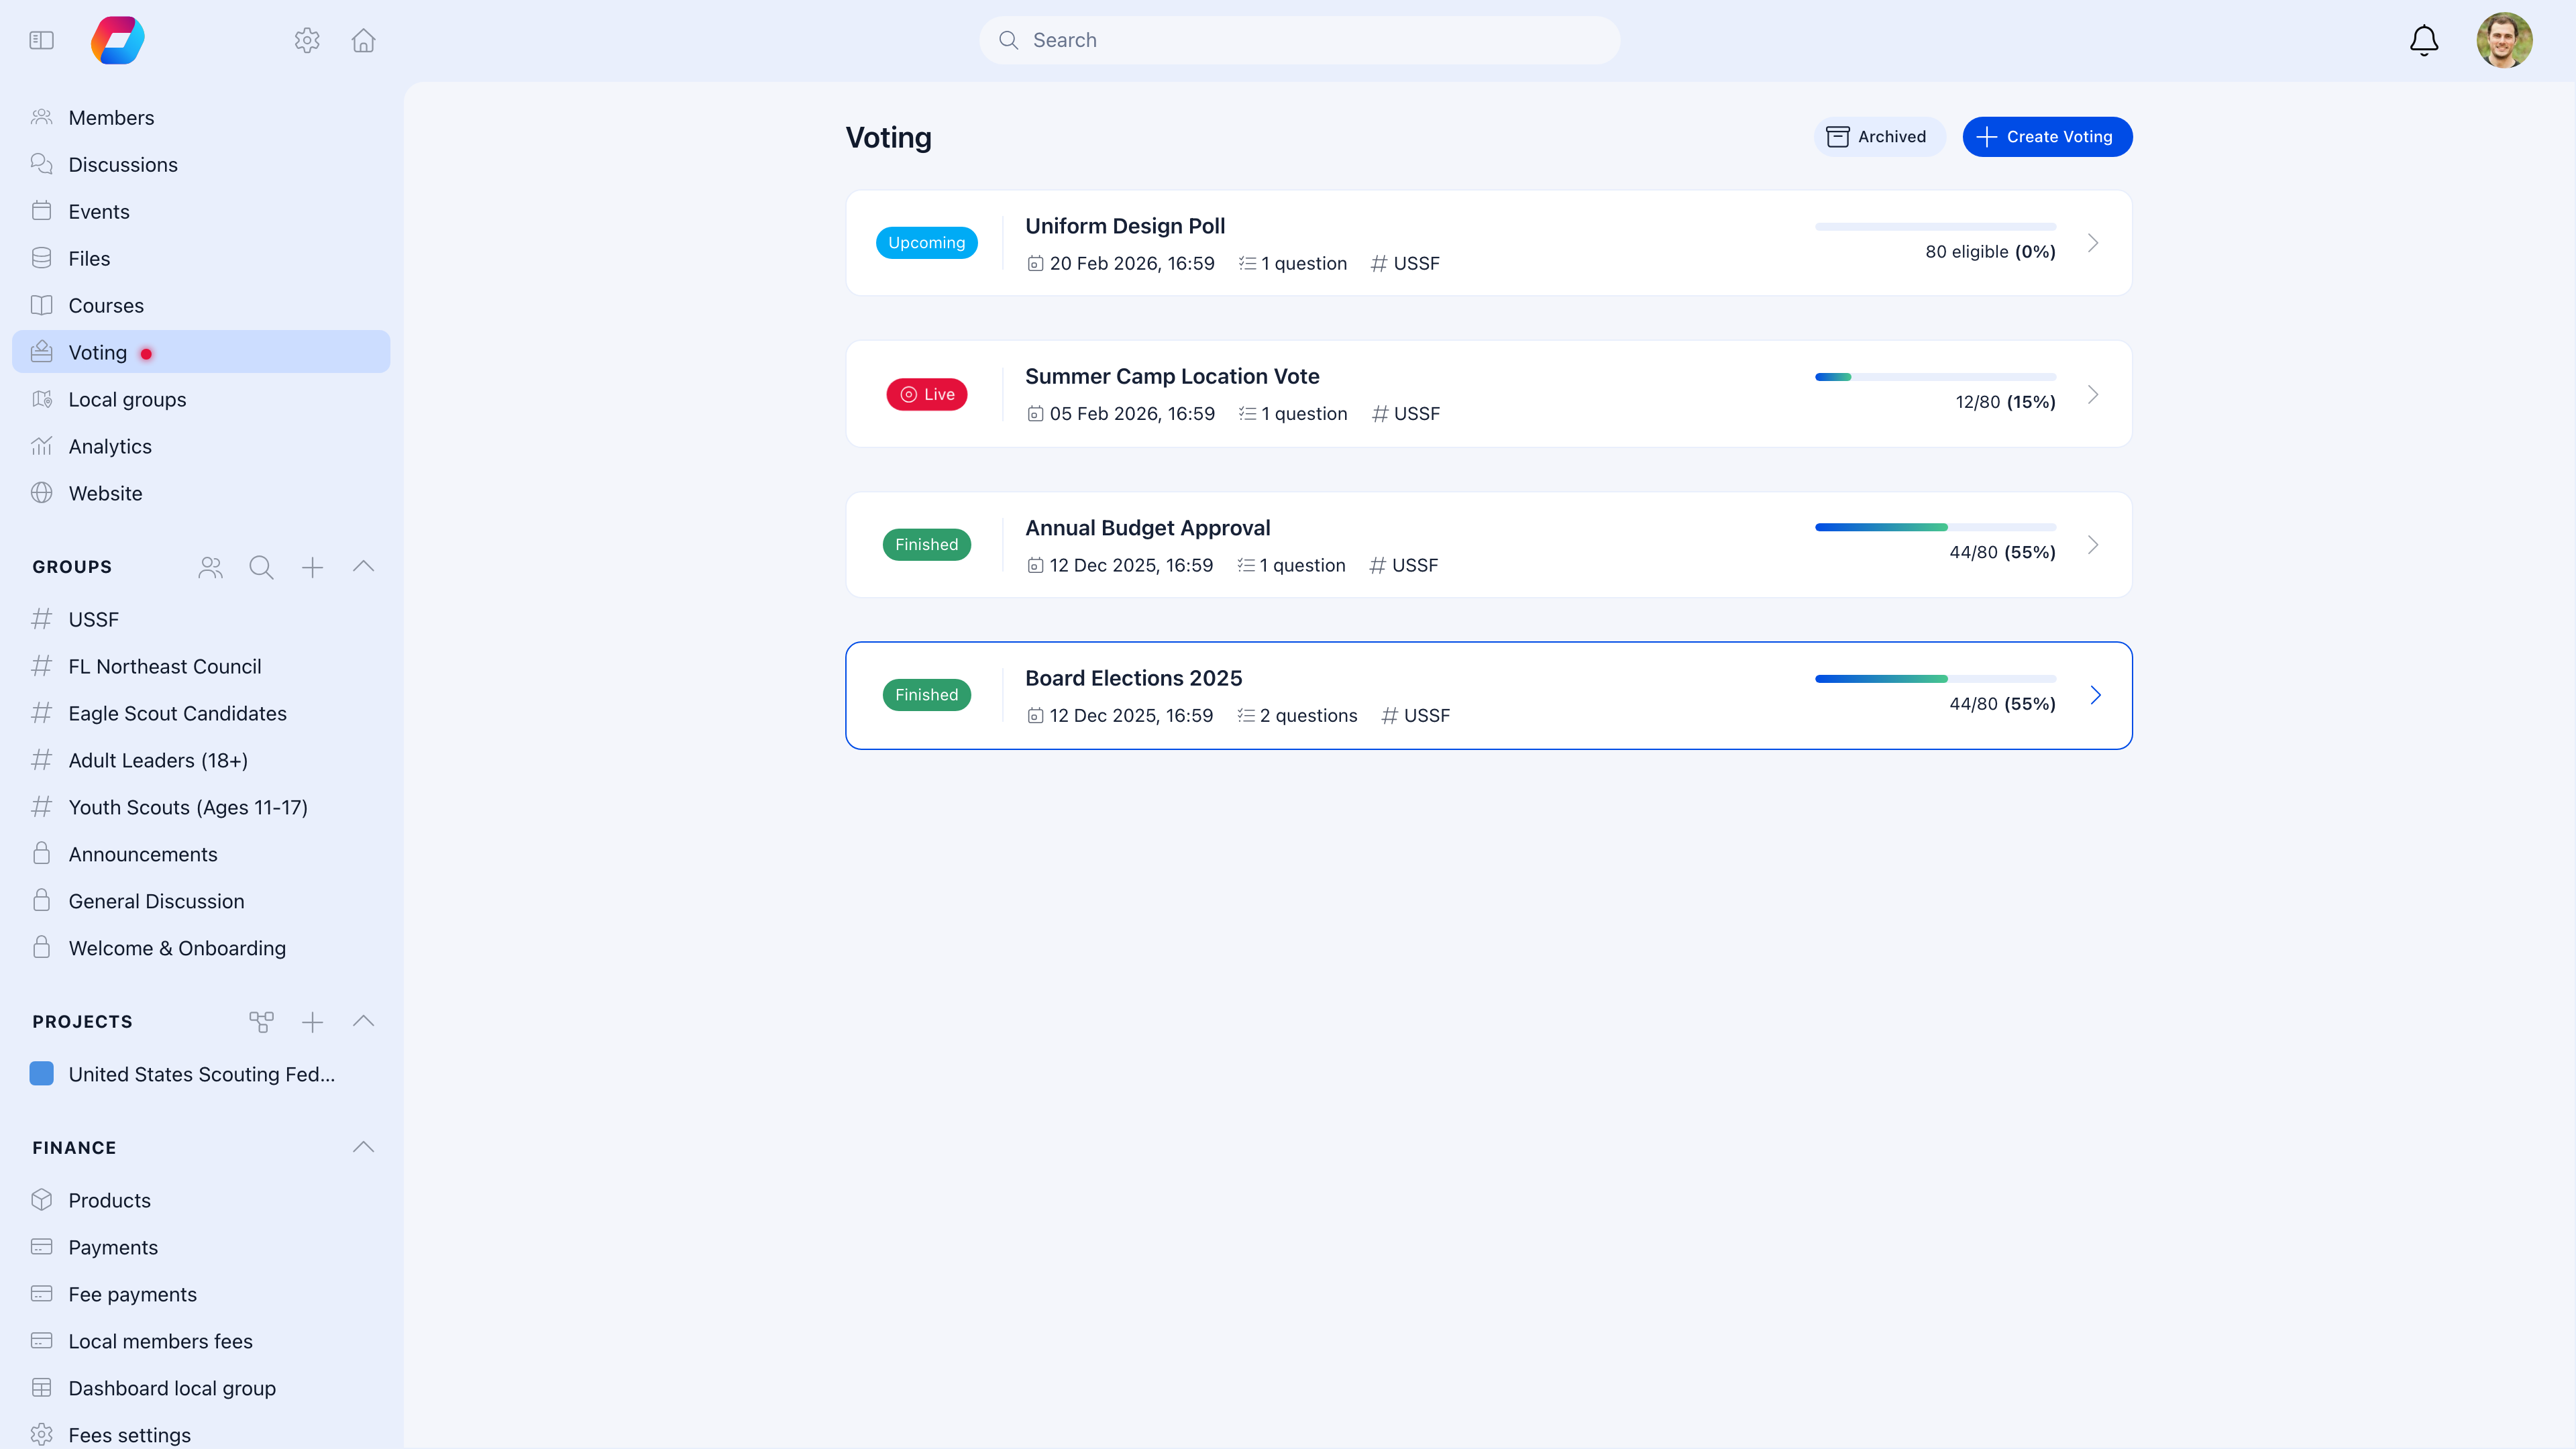Open the Events calendar icon
2576x1449 pixels.
click(42, 211)
